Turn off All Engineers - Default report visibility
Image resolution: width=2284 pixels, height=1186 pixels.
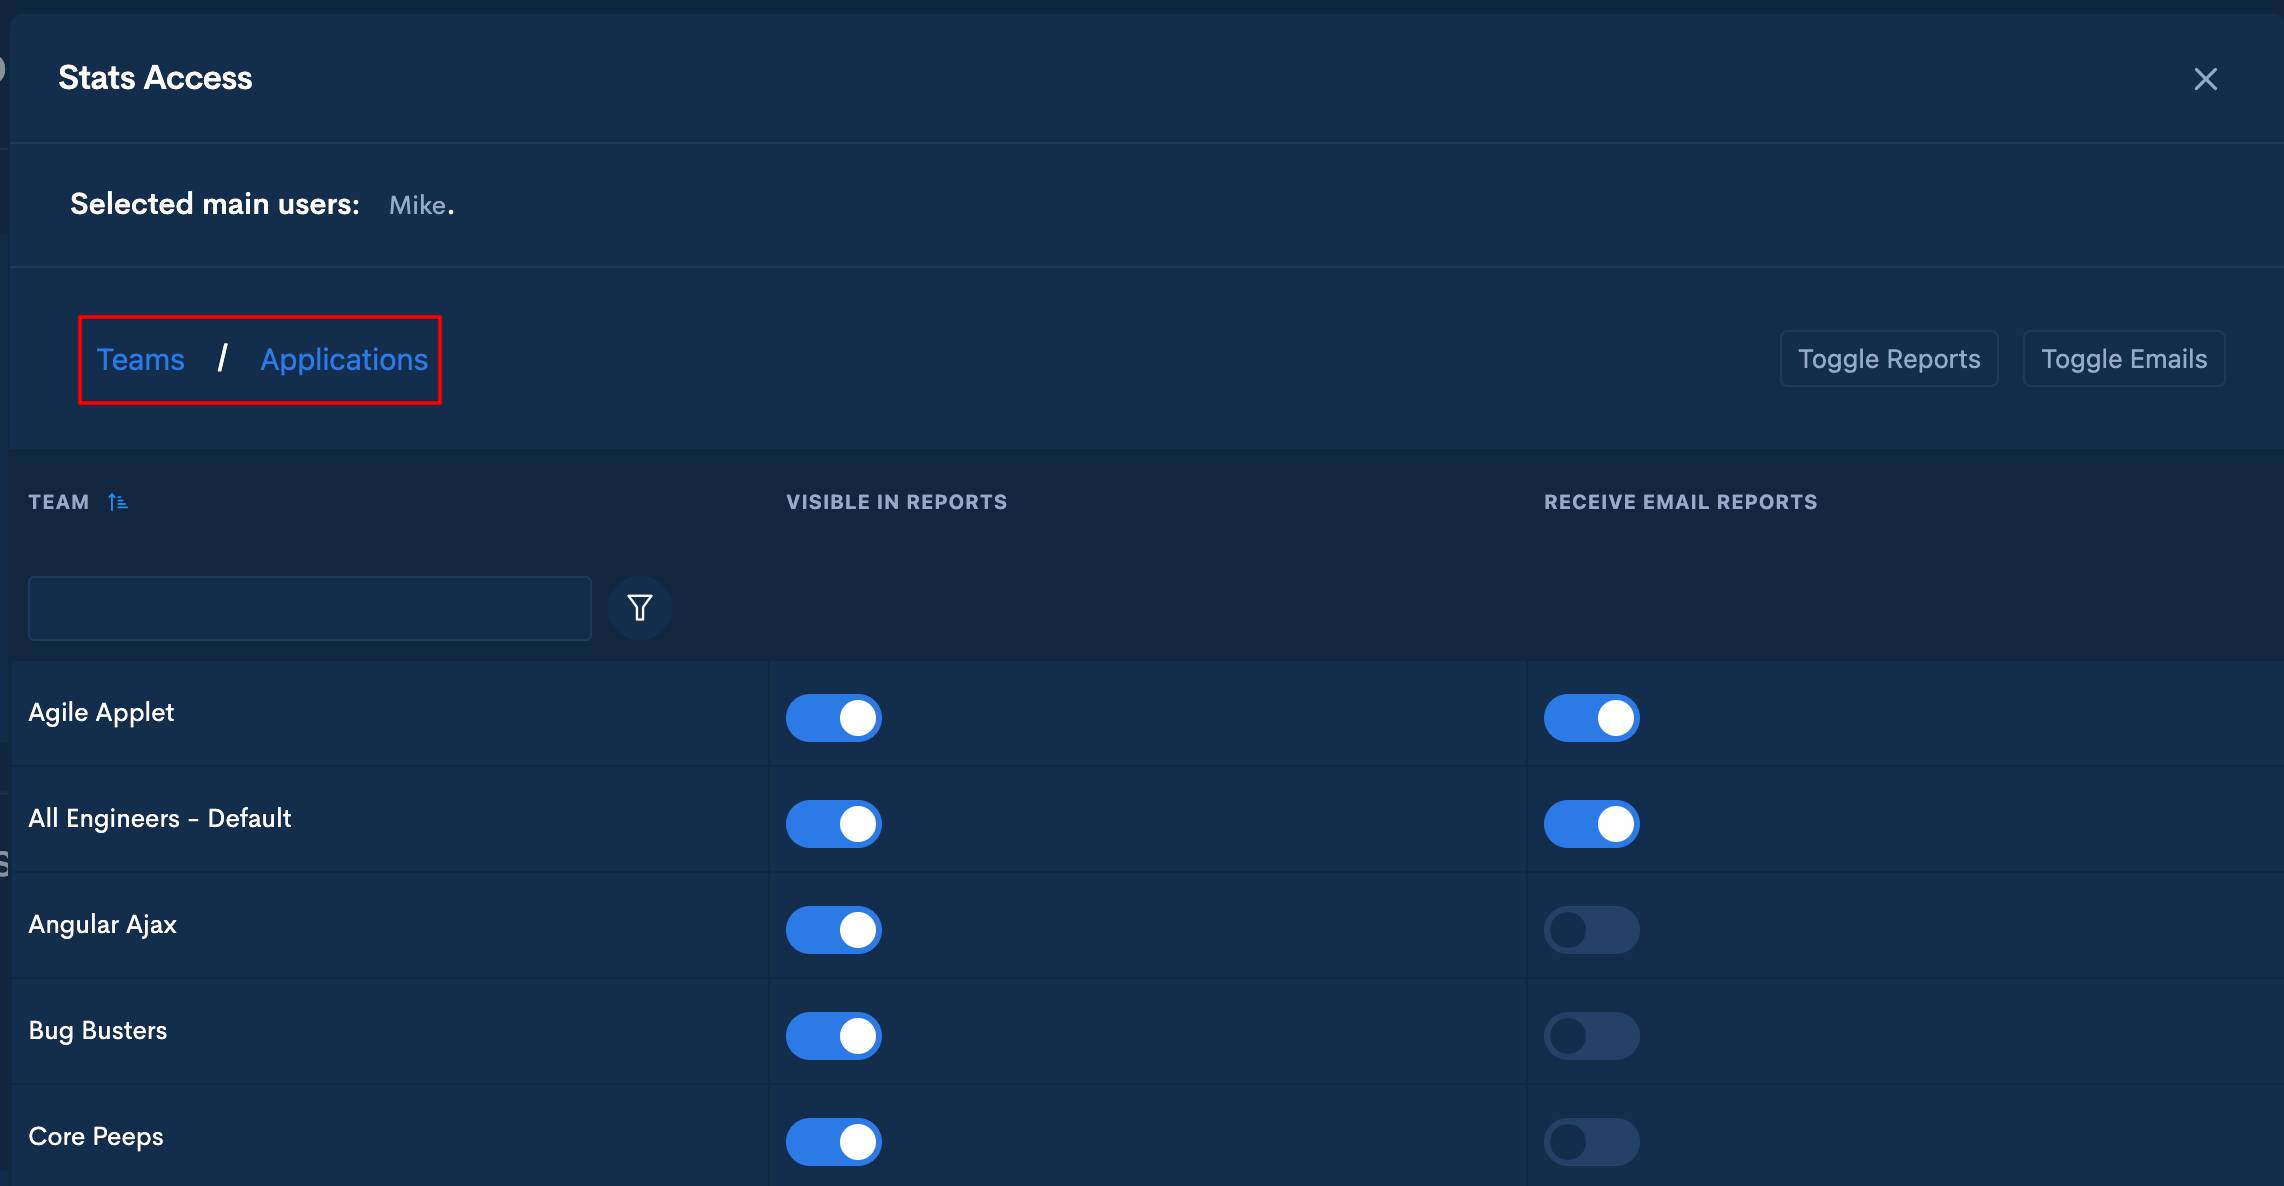833,824
